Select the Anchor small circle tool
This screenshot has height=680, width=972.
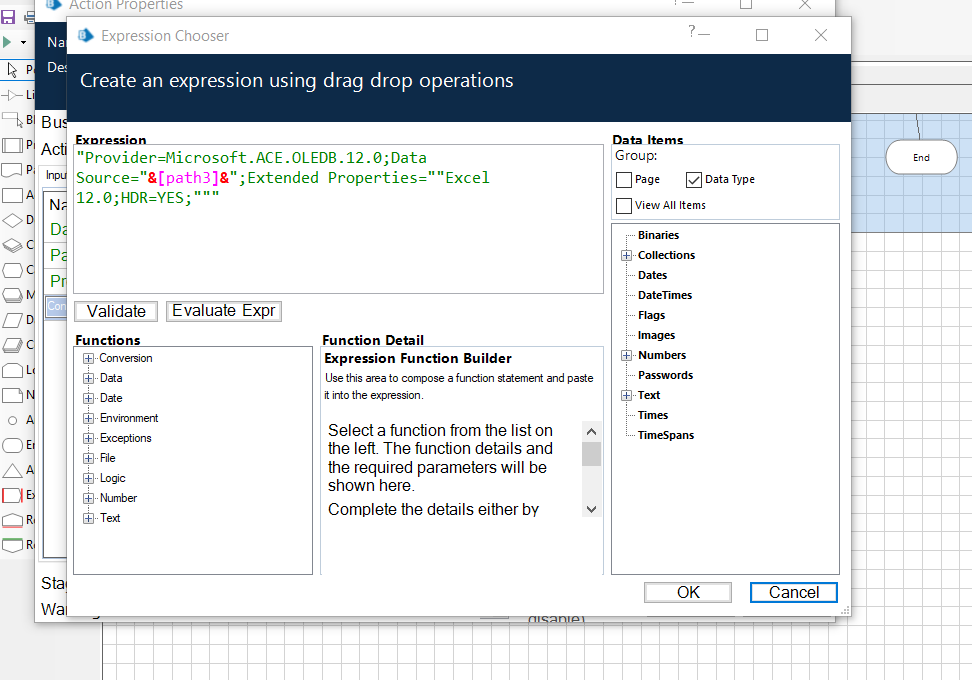(12, 420)
